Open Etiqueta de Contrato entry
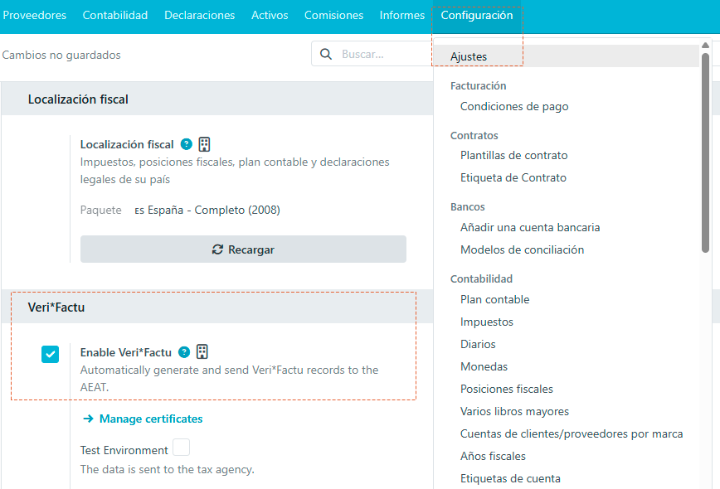 click(x=513, y=178)
